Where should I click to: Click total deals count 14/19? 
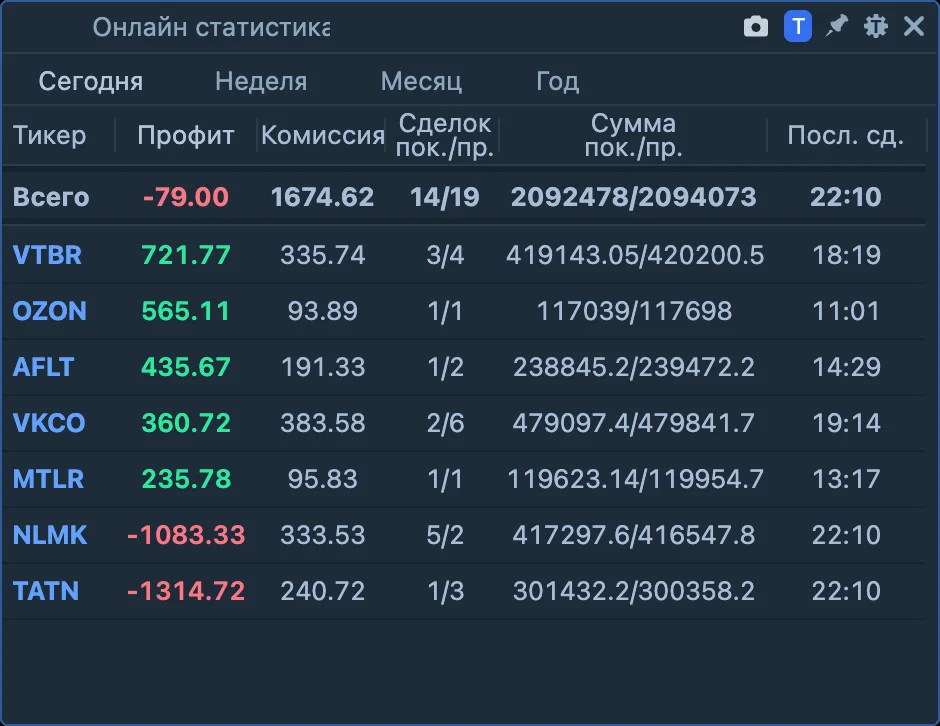[x=445, y=197]
